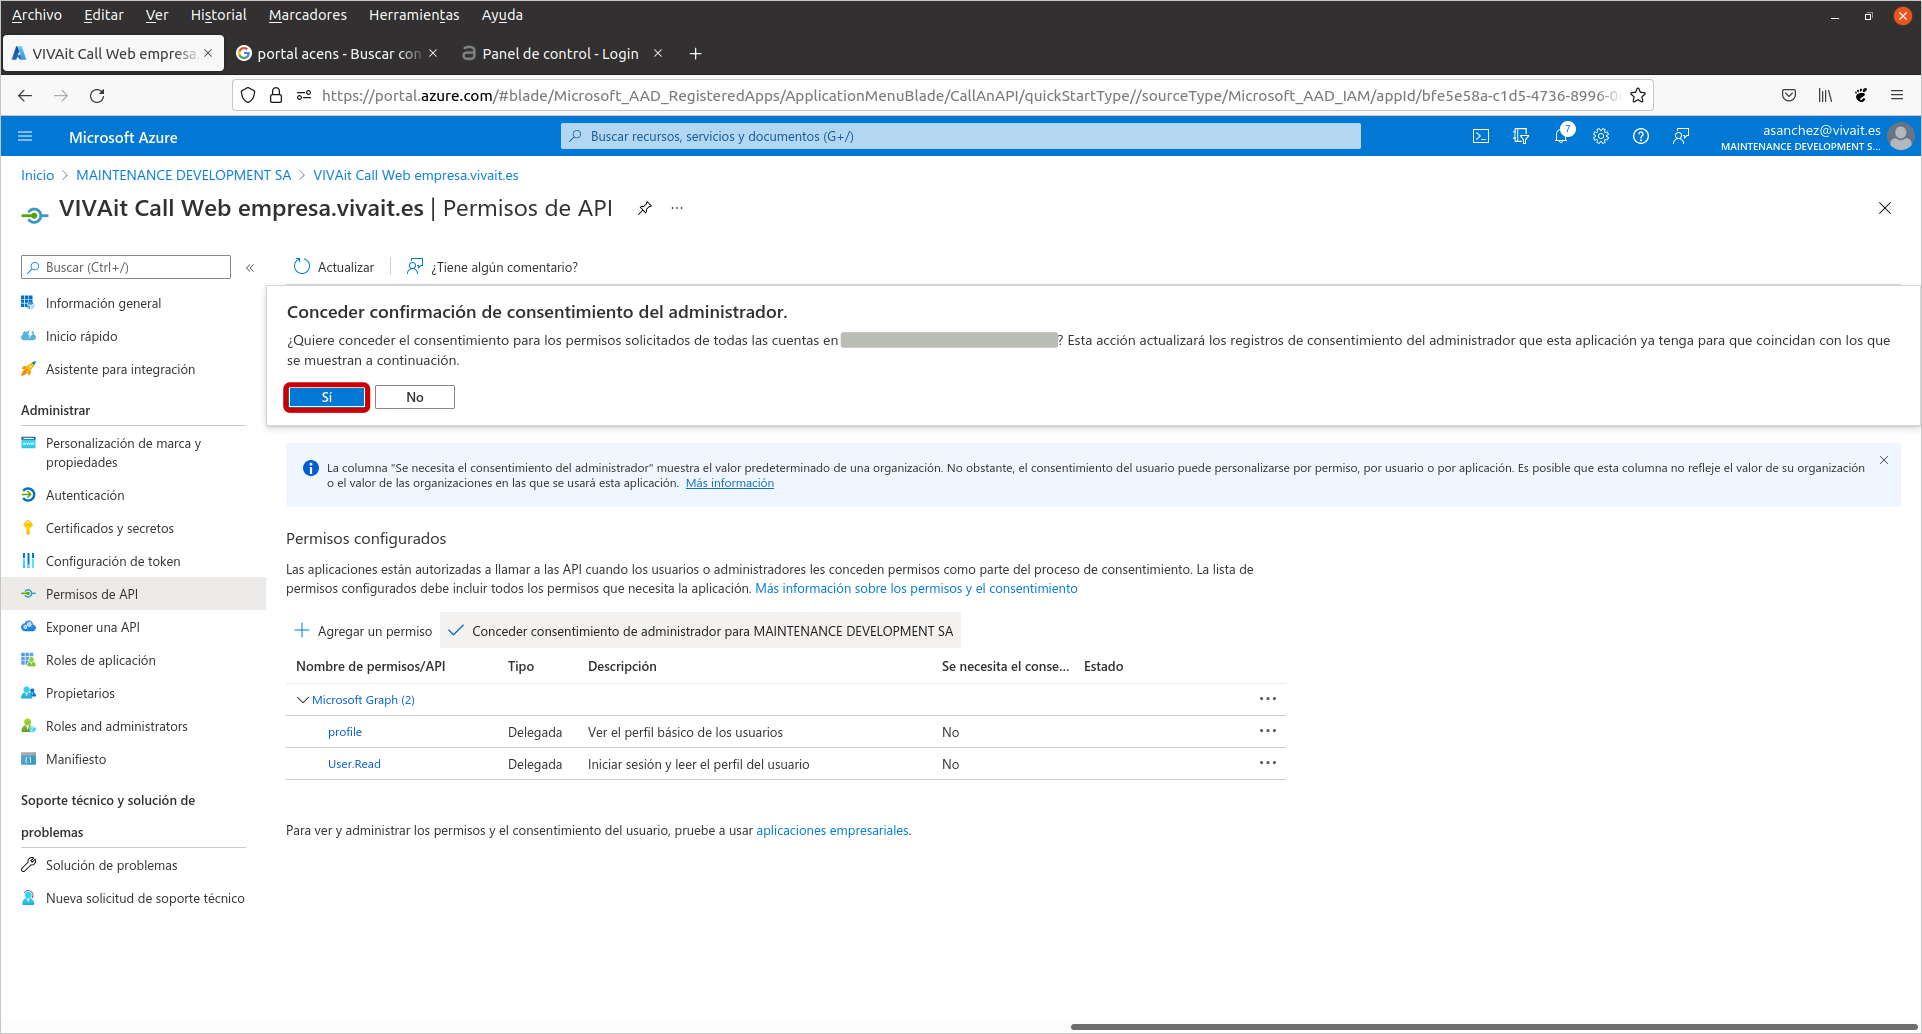The width and height of the screenshot is (1922, 1034).
Task: Open the feedback icon in top bar
Action: pyautogui.click(x=1681, y=137)
